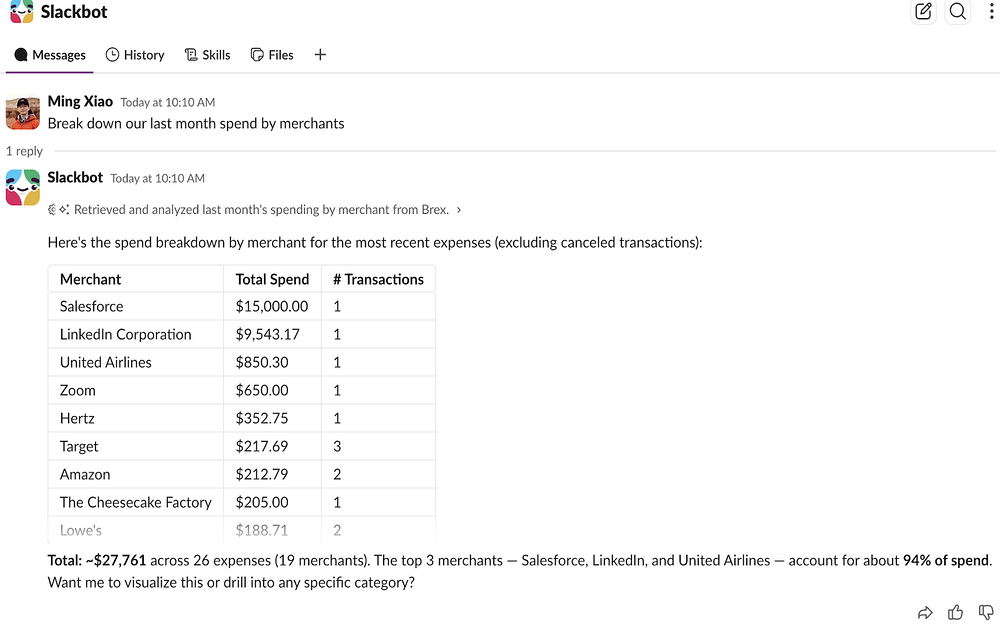
Task: Click the Slackbot logo in header
Action: [x=22, y=11]
